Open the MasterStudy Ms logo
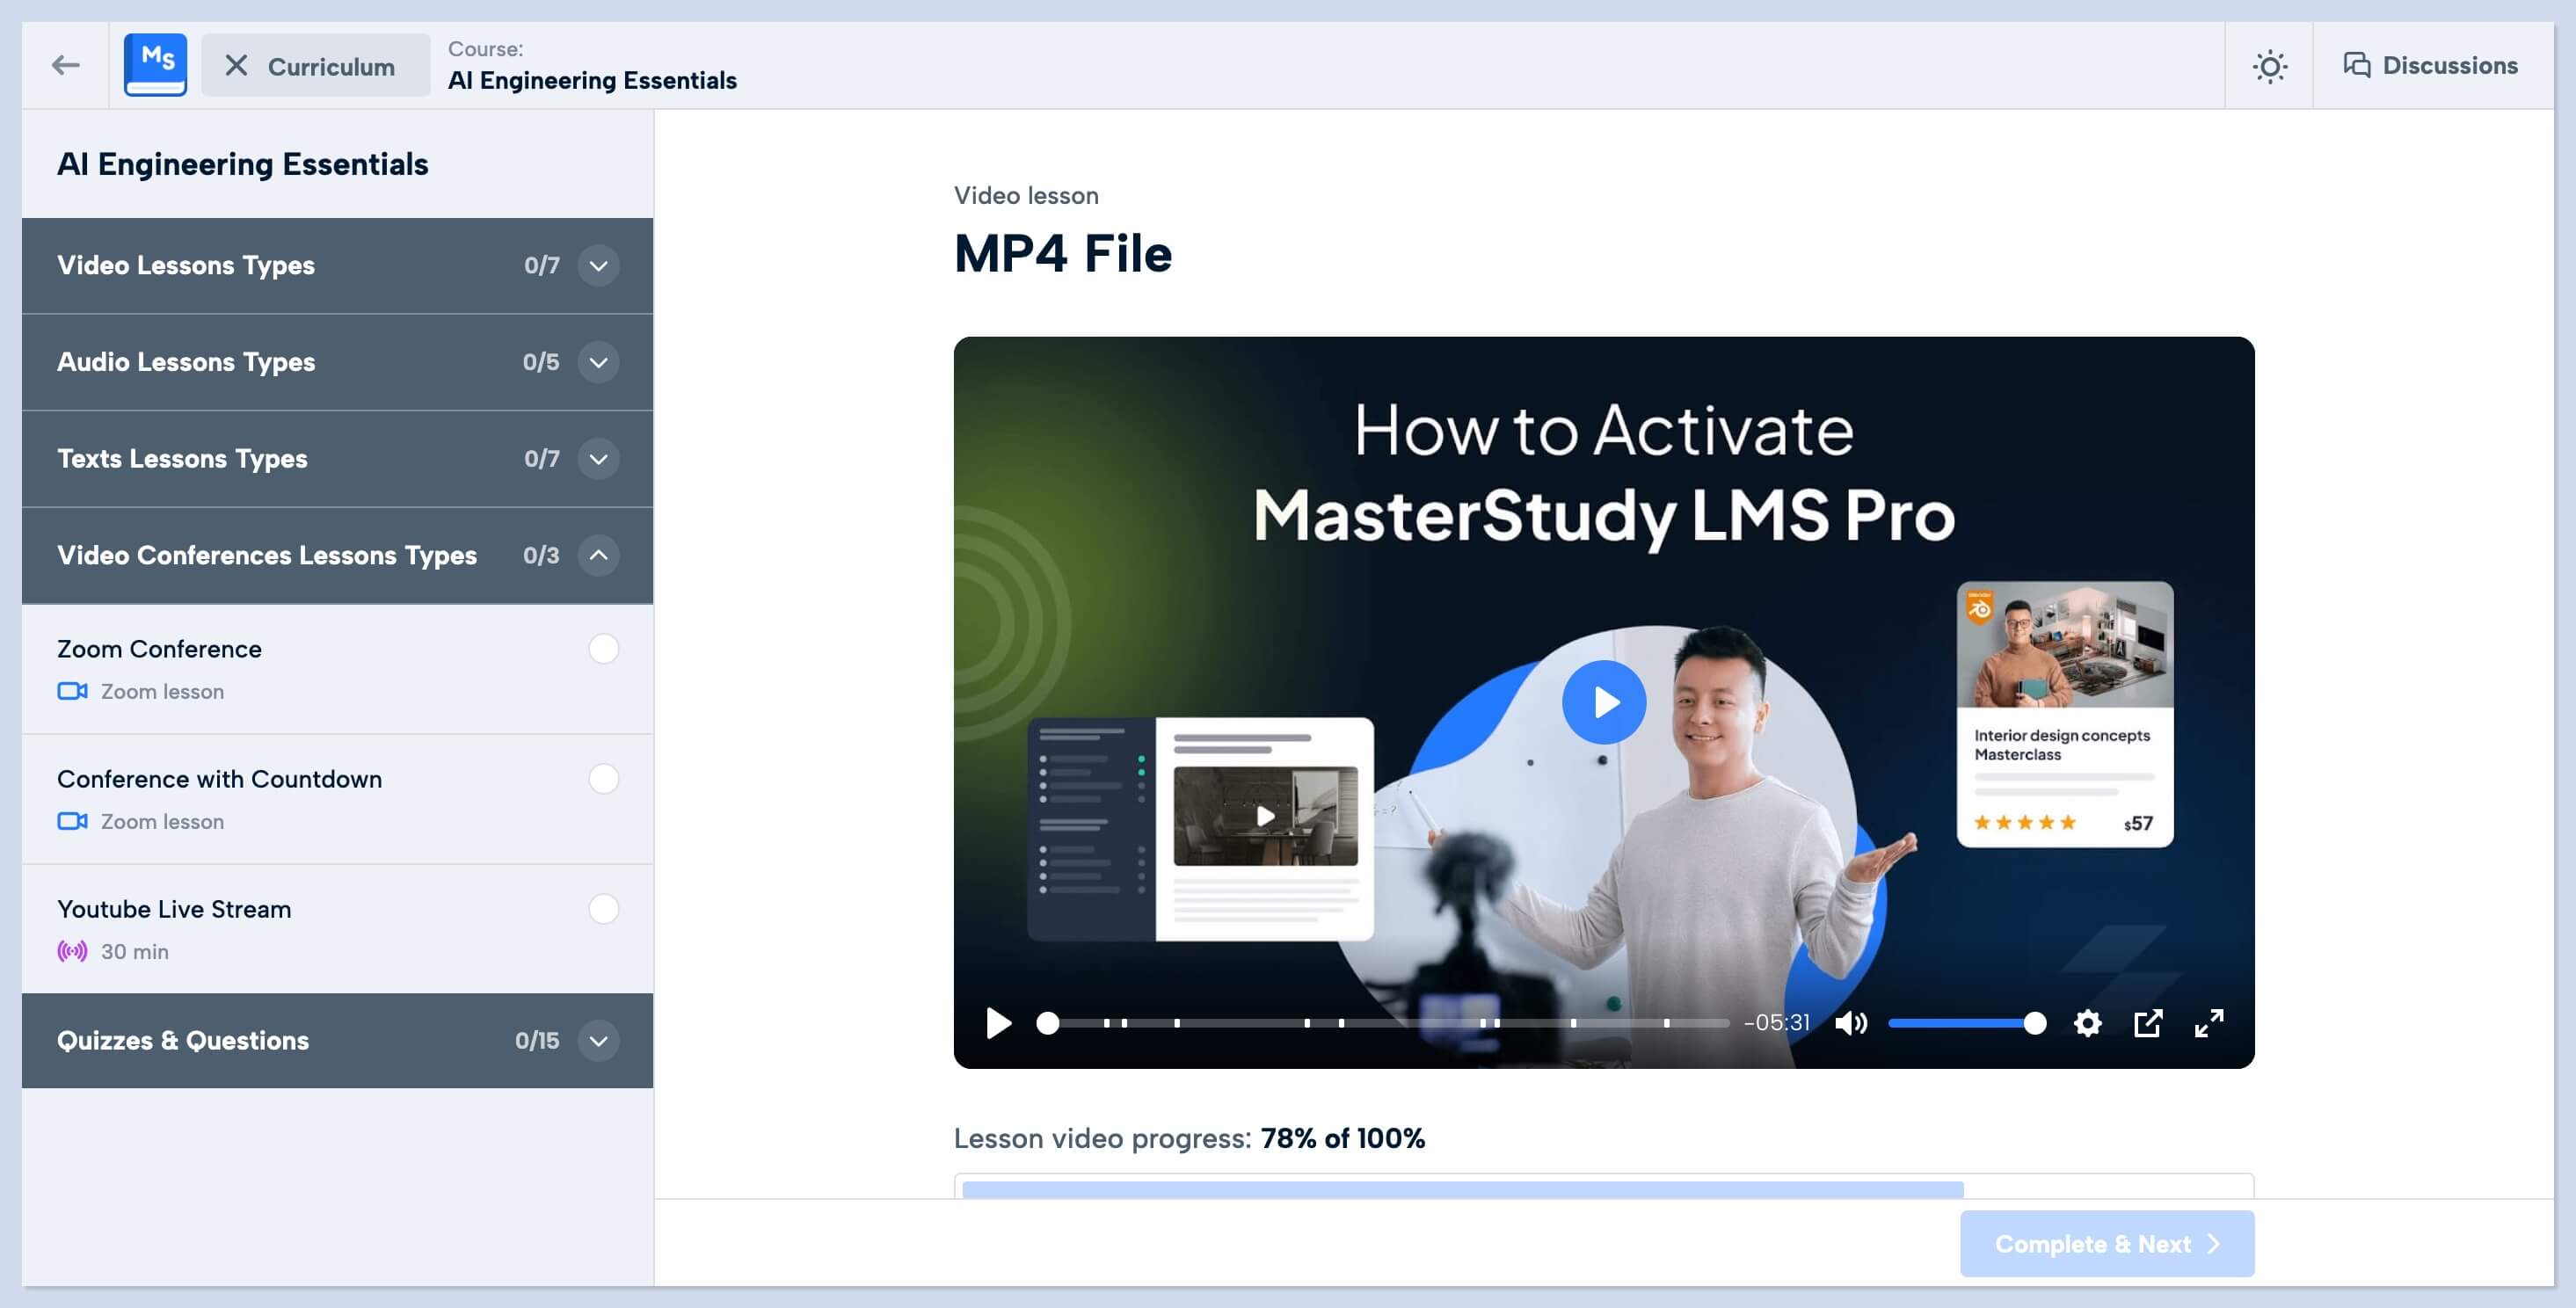This screenshot has width=2576, height=1308. click(x=155, y=65)
